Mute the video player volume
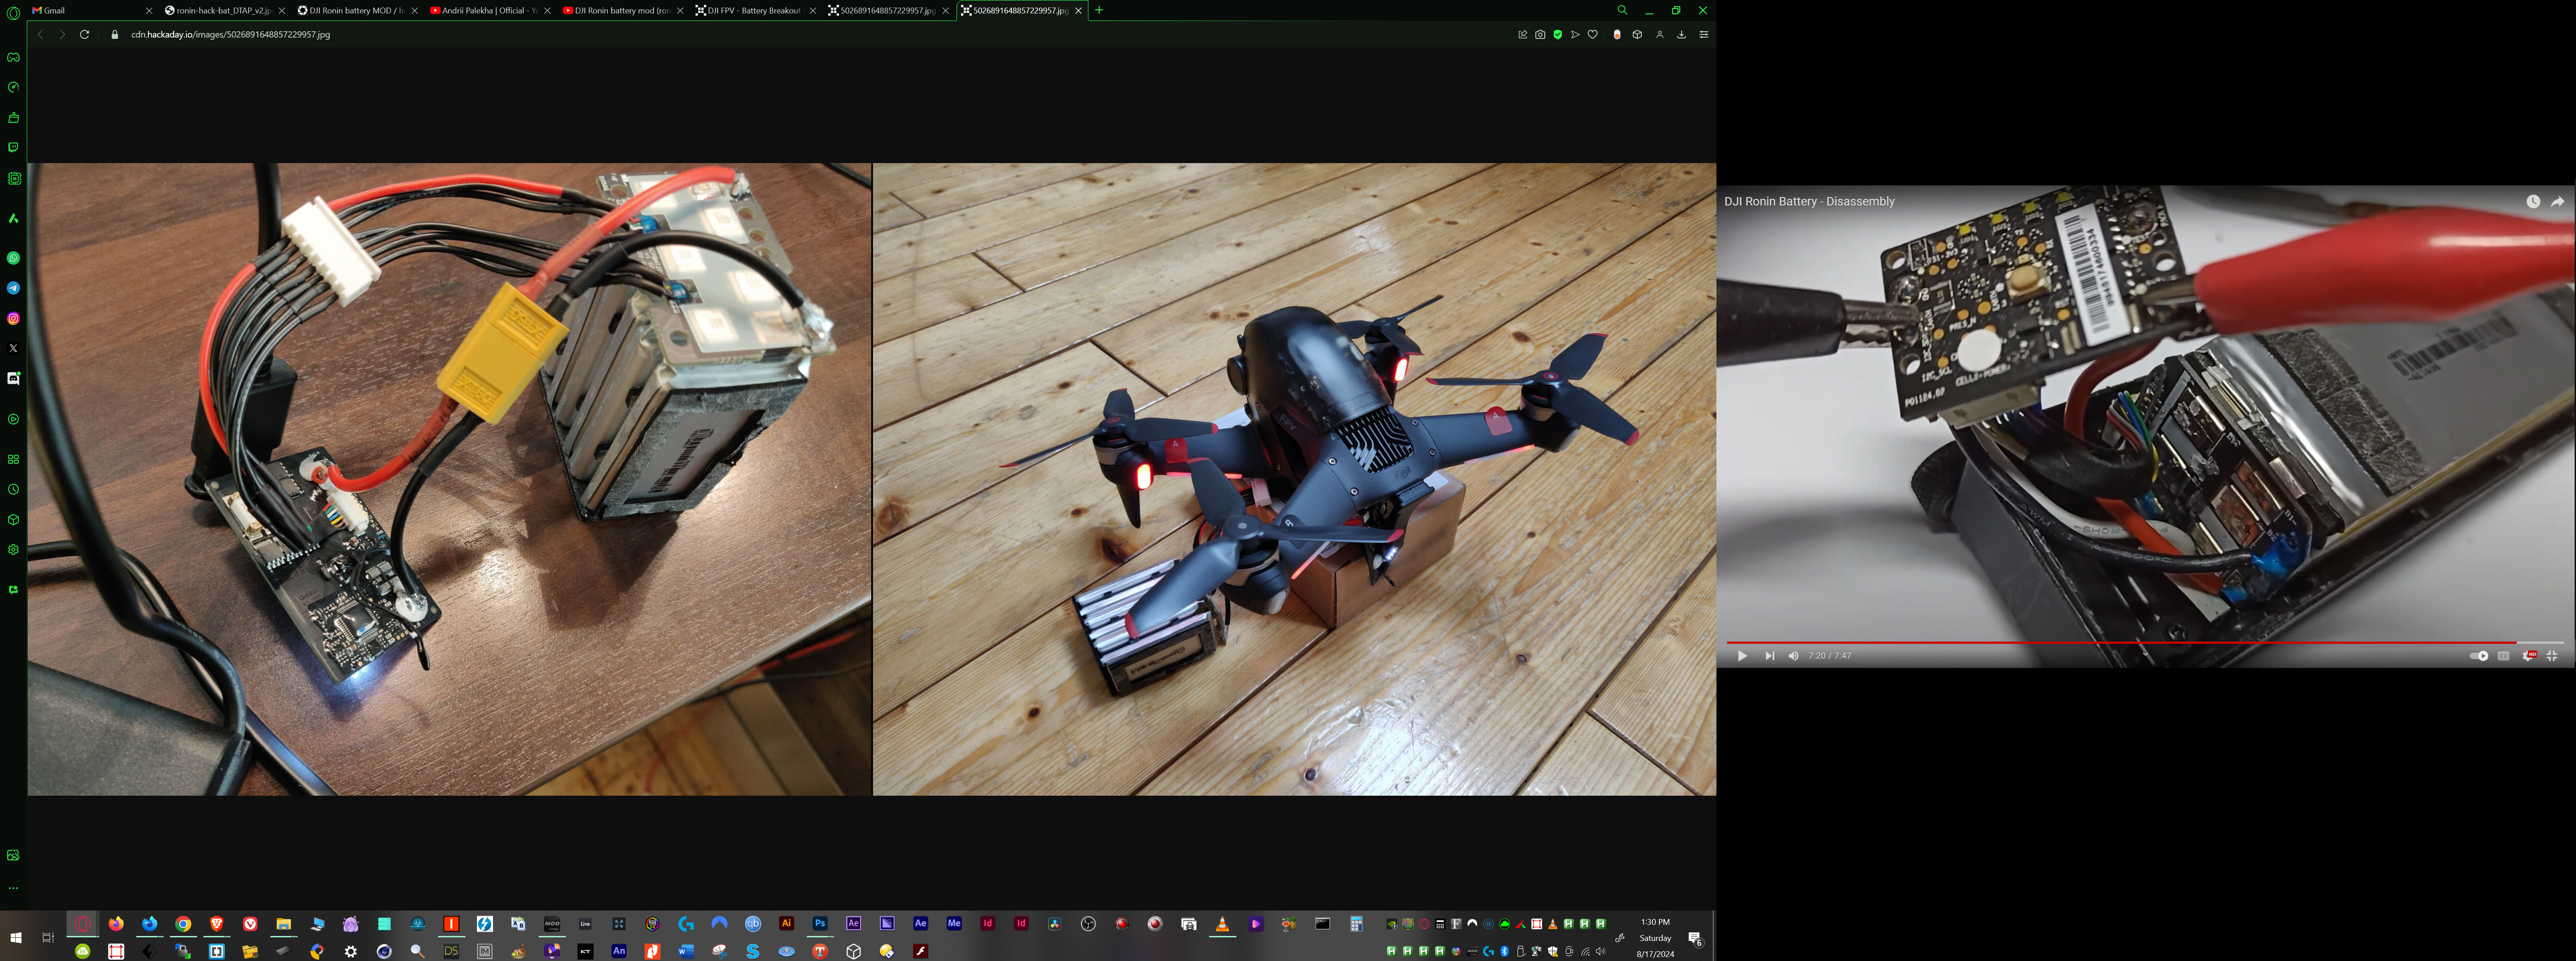The image size is (2576, 961). (1793, 656)
